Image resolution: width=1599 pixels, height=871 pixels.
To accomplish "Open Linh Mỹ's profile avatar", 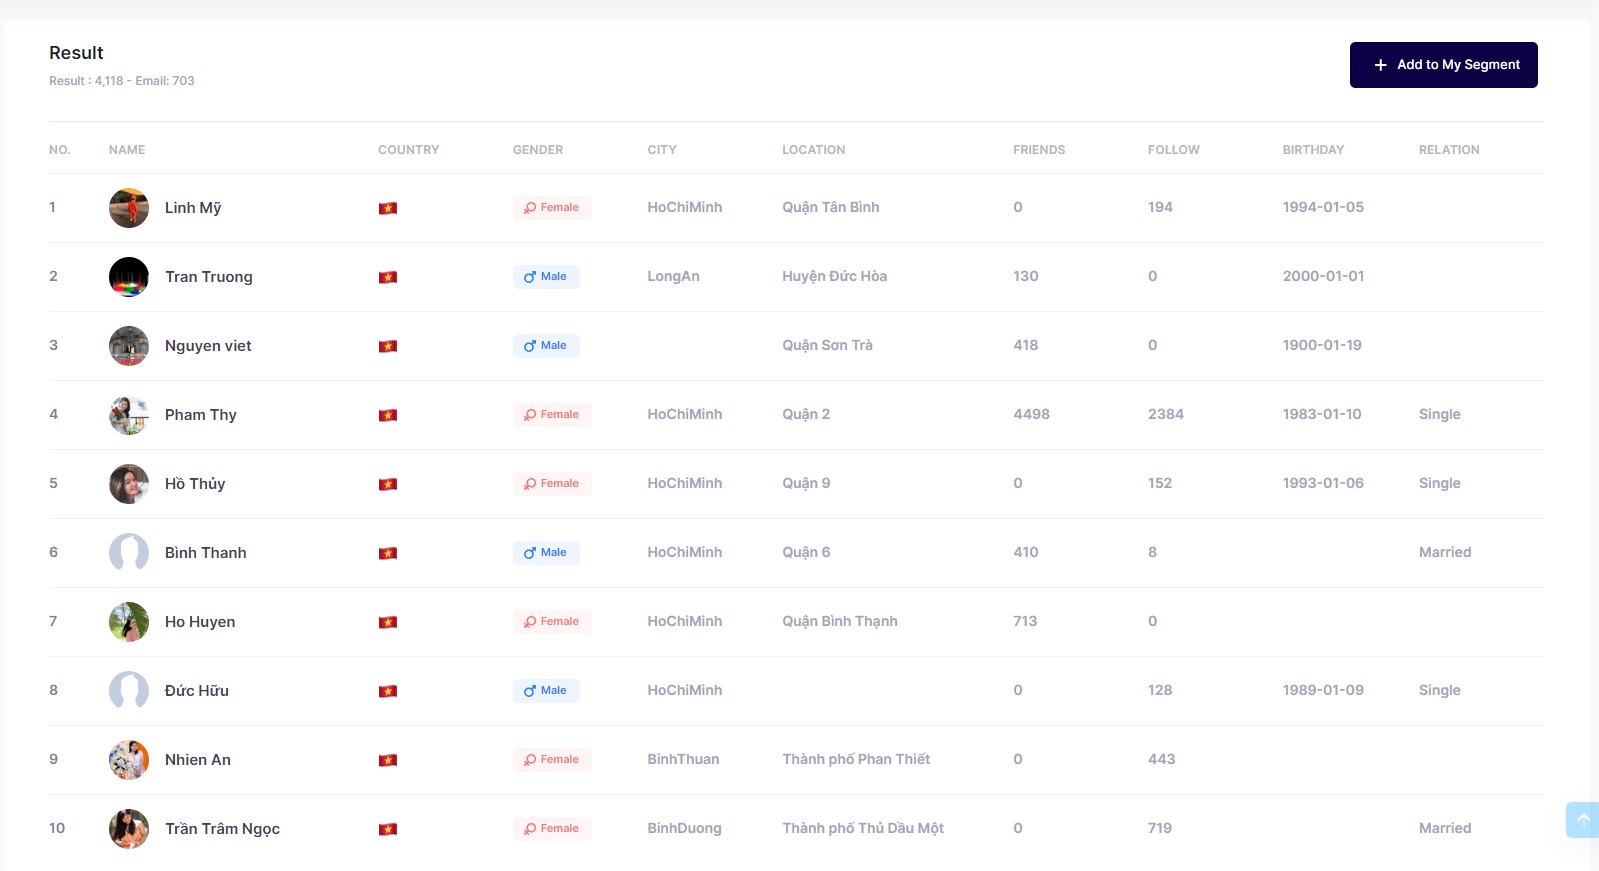I will (x=129, y=208).
